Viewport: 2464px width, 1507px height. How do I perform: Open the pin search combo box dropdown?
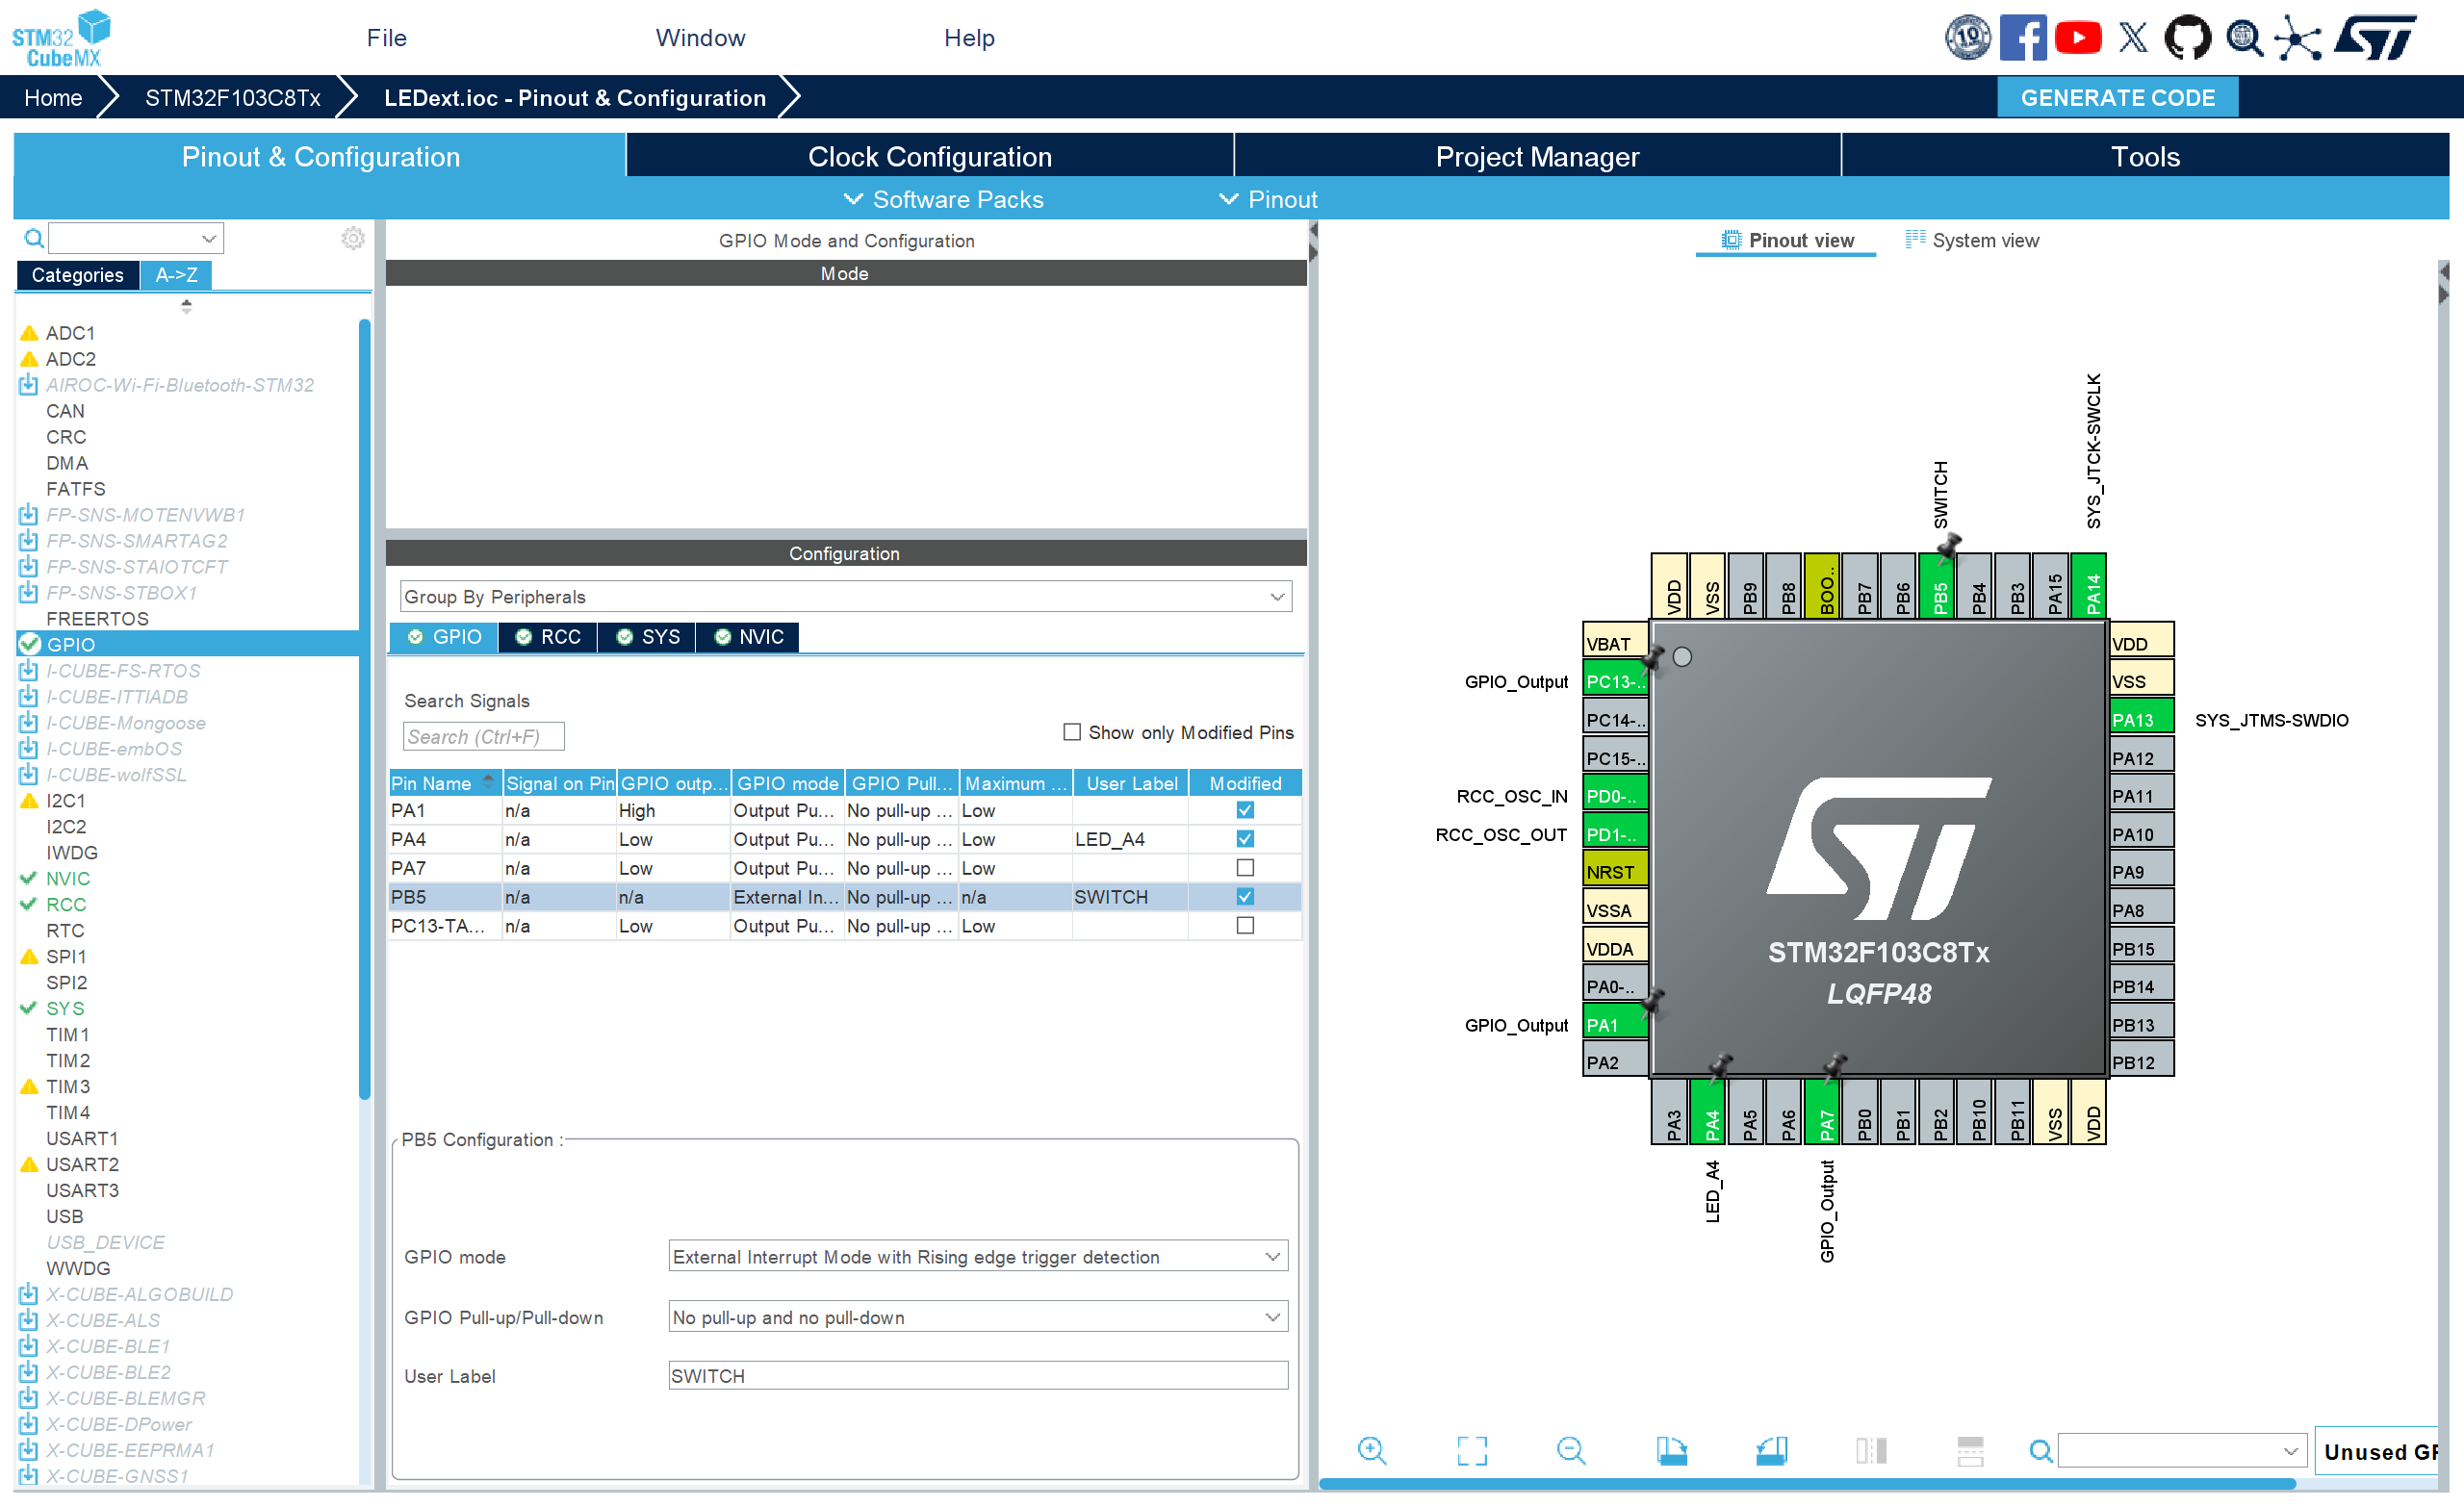click(x=2289, y=1451)
